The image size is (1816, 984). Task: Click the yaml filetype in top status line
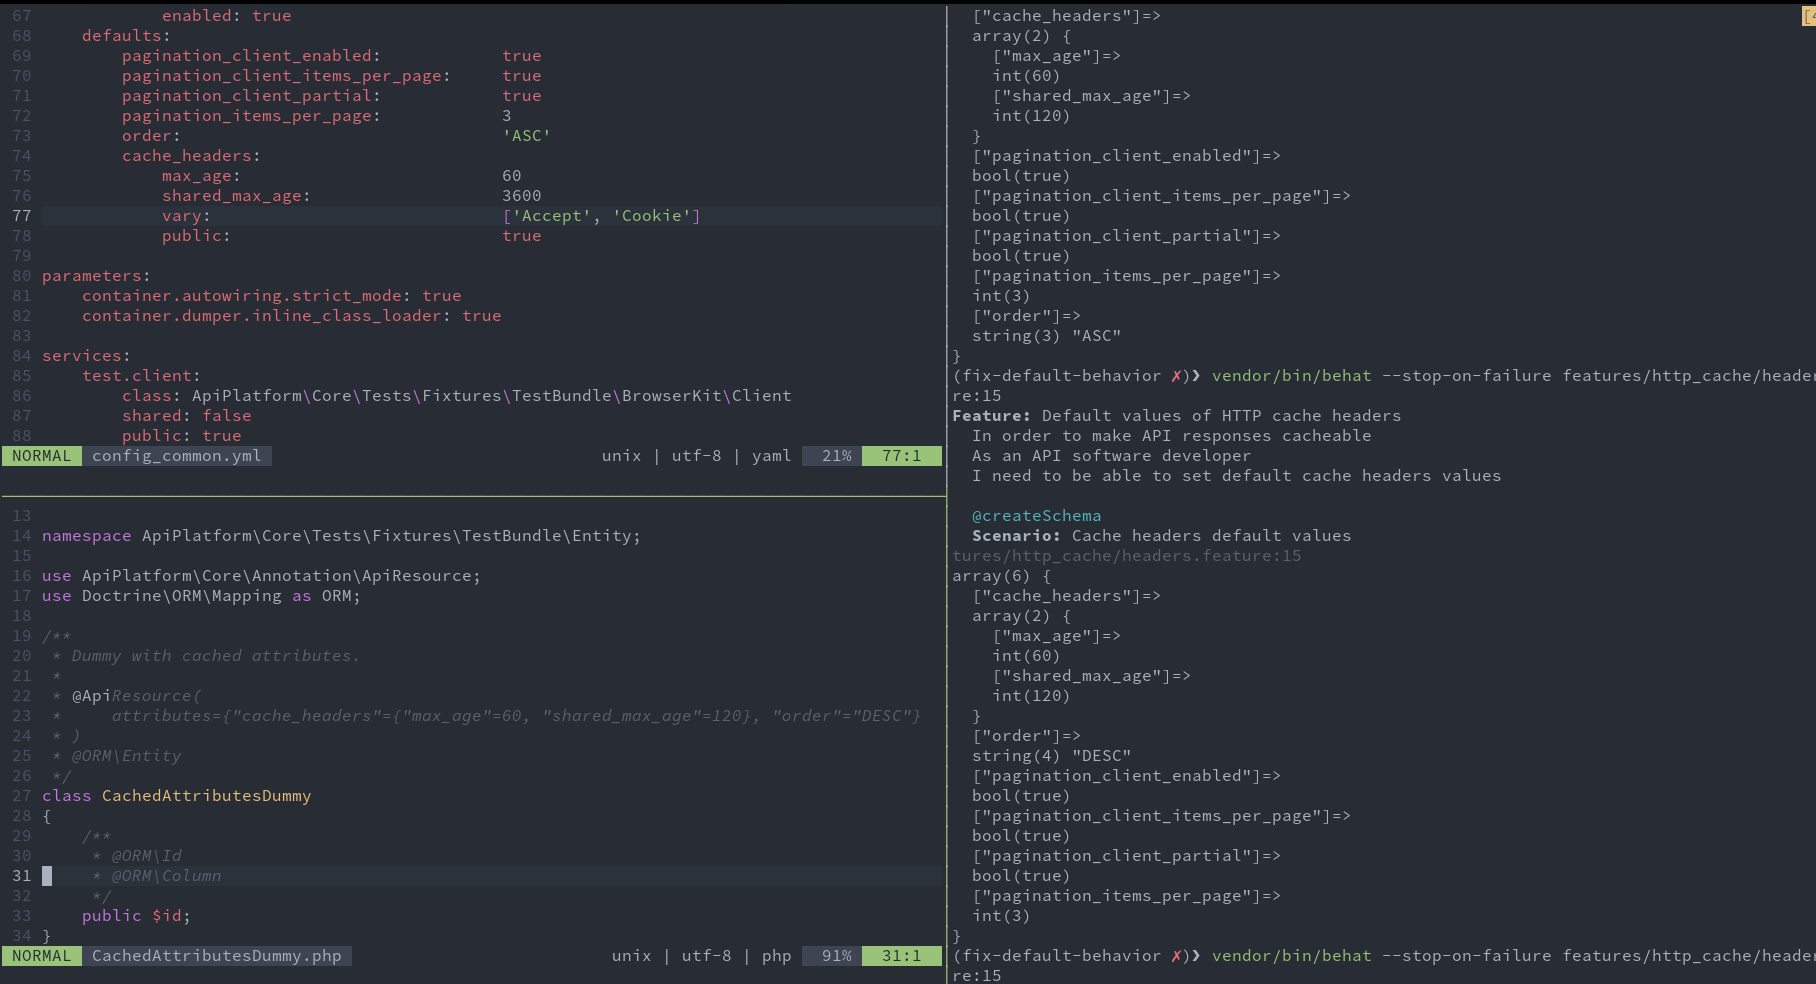pos(772,456)
